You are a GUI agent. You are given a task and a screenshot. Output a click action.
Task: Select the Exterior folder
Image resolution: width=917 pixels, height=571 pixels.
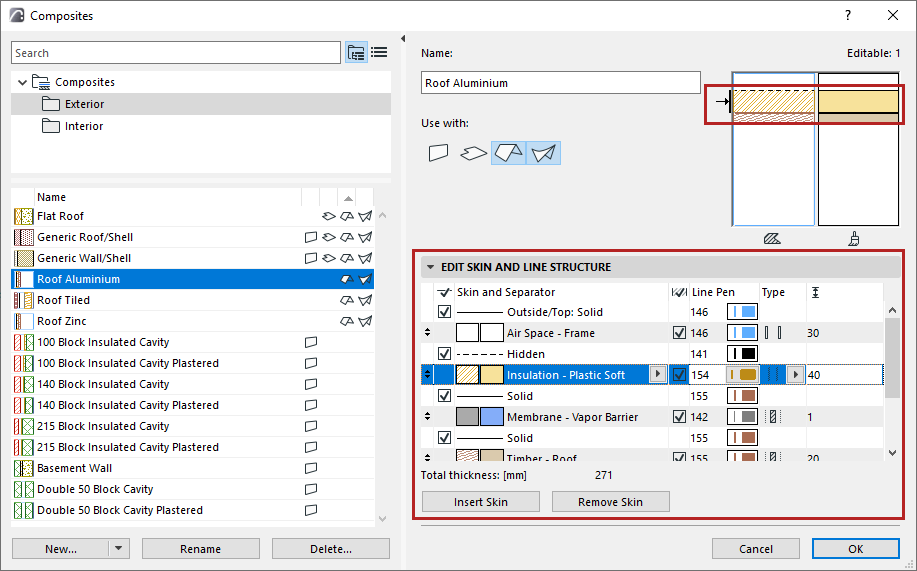(x=201, y=104)
